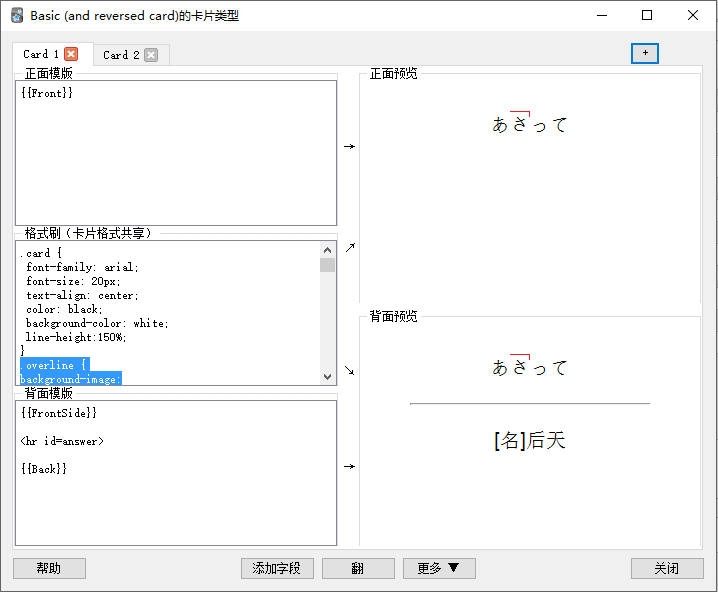
Task: Click the back preview text あさって
Action: pyautogui.click(x=530, y=367)
